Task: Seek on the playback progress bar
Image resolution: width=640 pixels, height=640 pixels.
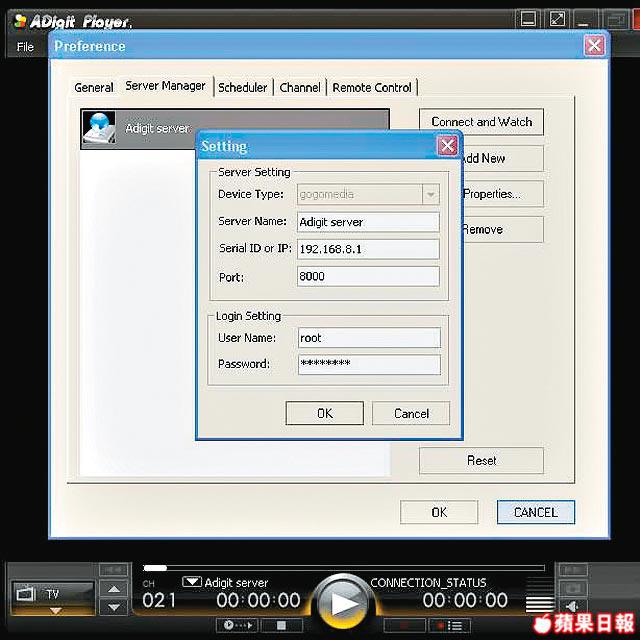Action: click(344, 568)
